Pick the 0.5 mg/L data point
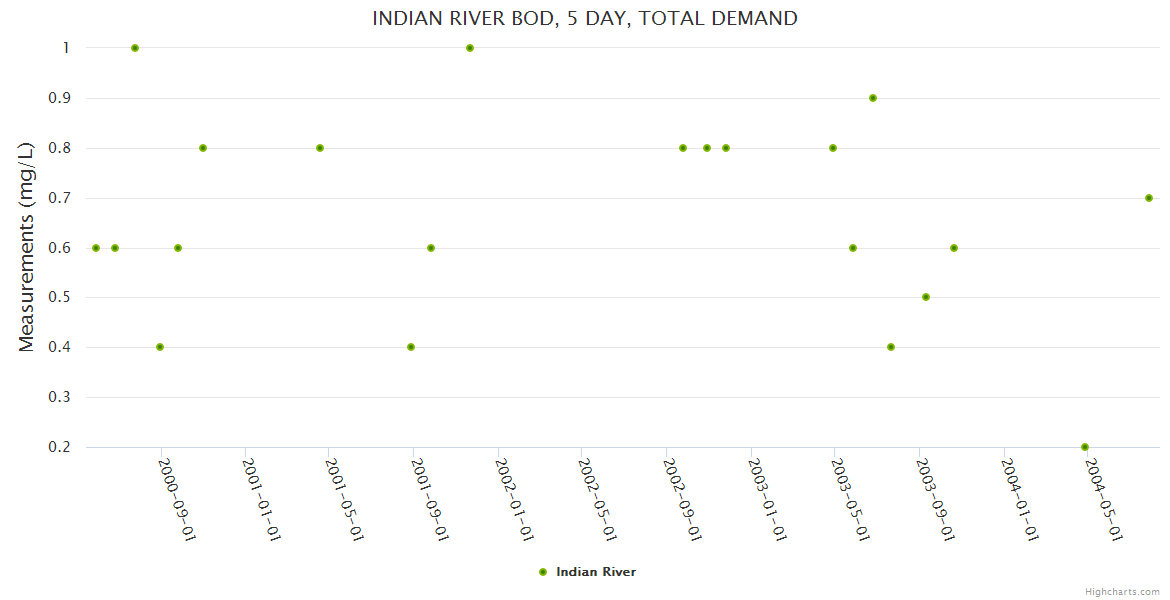This screenshot has height=600, width=1170. (926, 297)
